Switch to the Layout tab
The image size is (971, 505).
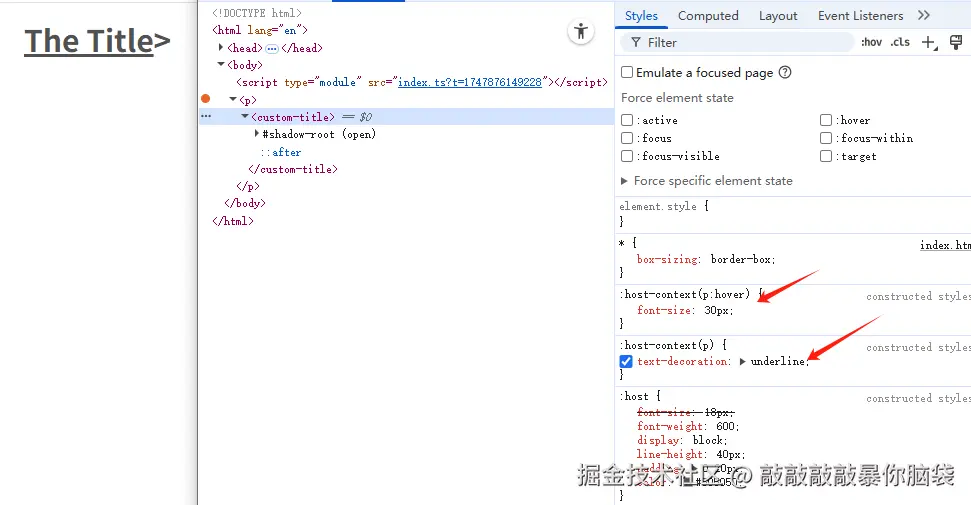(778, 15)
